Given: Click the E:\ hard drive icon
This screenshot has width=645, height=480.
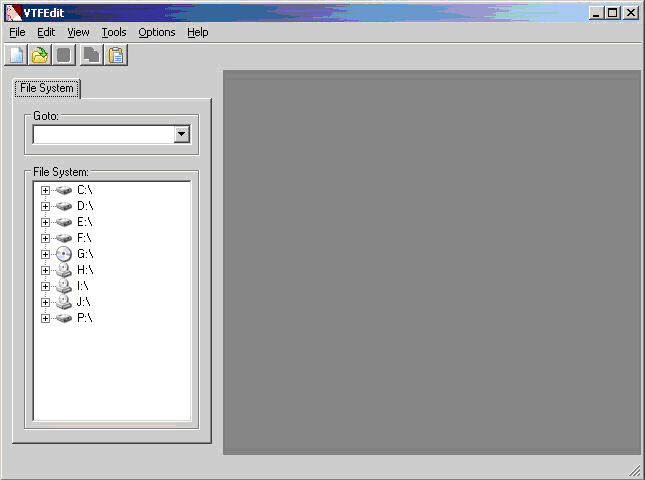Looking at the screenshot, I should (x=64, y=222).
